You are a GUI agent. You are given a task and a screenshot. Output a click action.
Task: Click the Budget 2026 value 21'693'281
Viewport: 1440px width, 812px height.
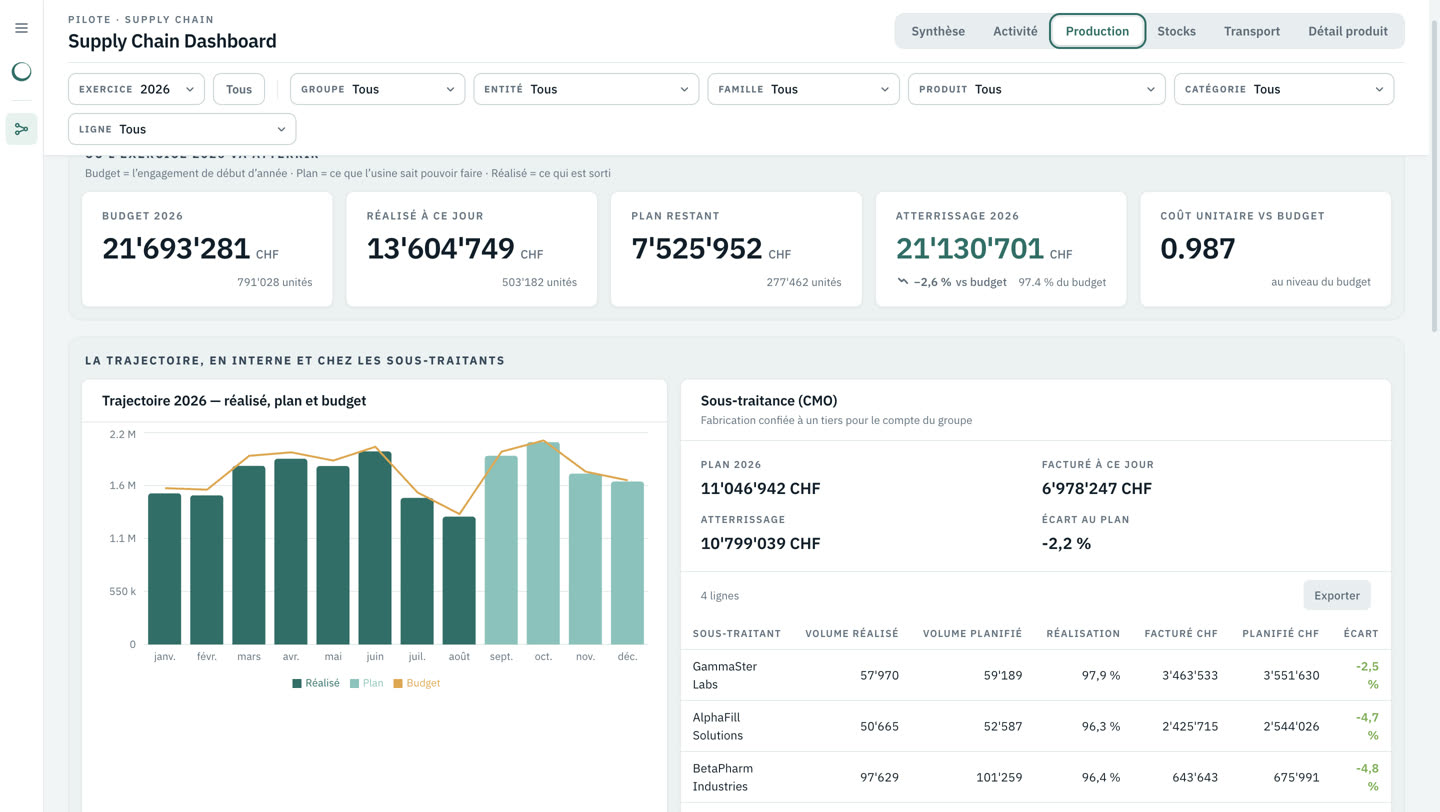click(175, 248)
